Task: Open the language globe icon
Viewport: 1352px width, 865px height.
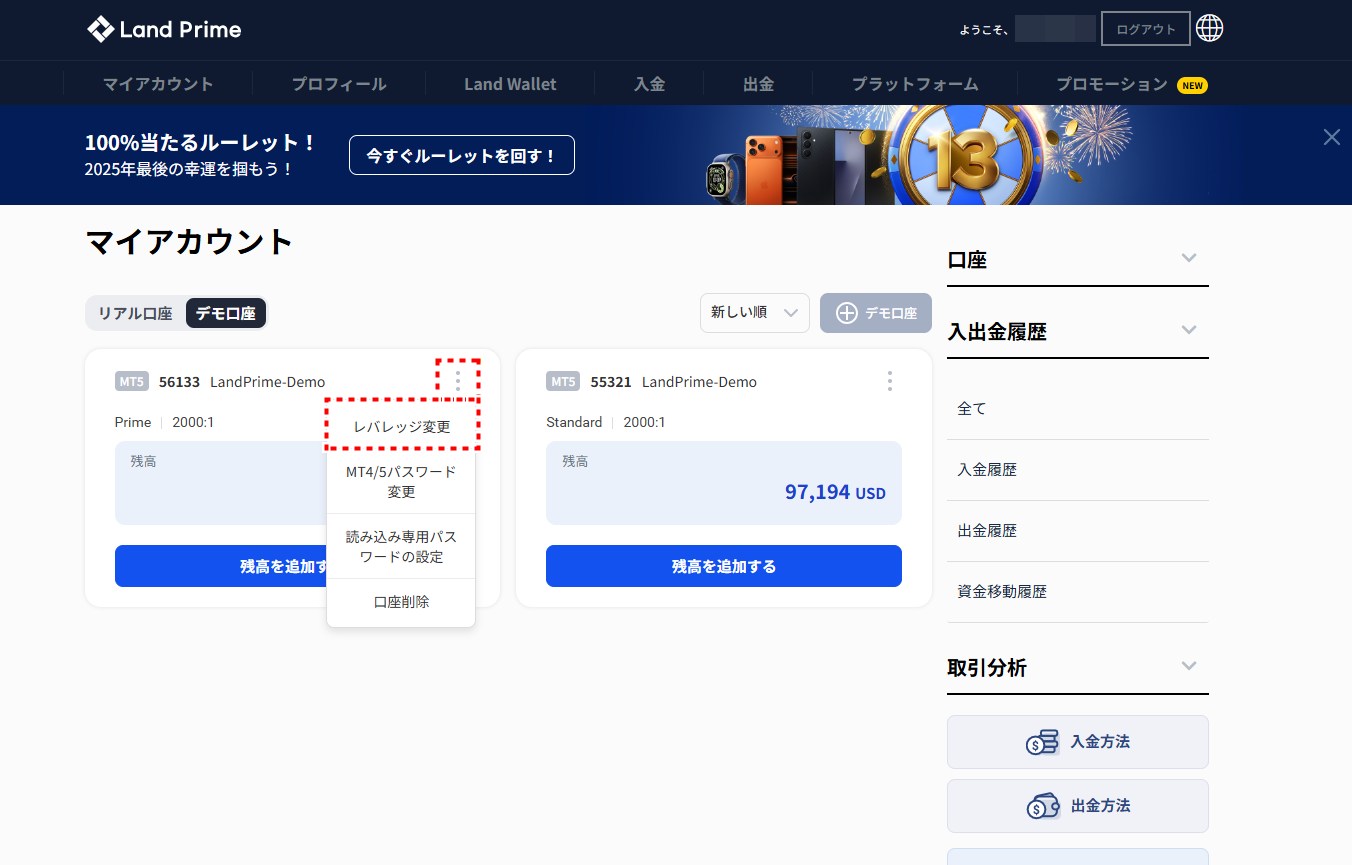Action: tap(1210, 28)
